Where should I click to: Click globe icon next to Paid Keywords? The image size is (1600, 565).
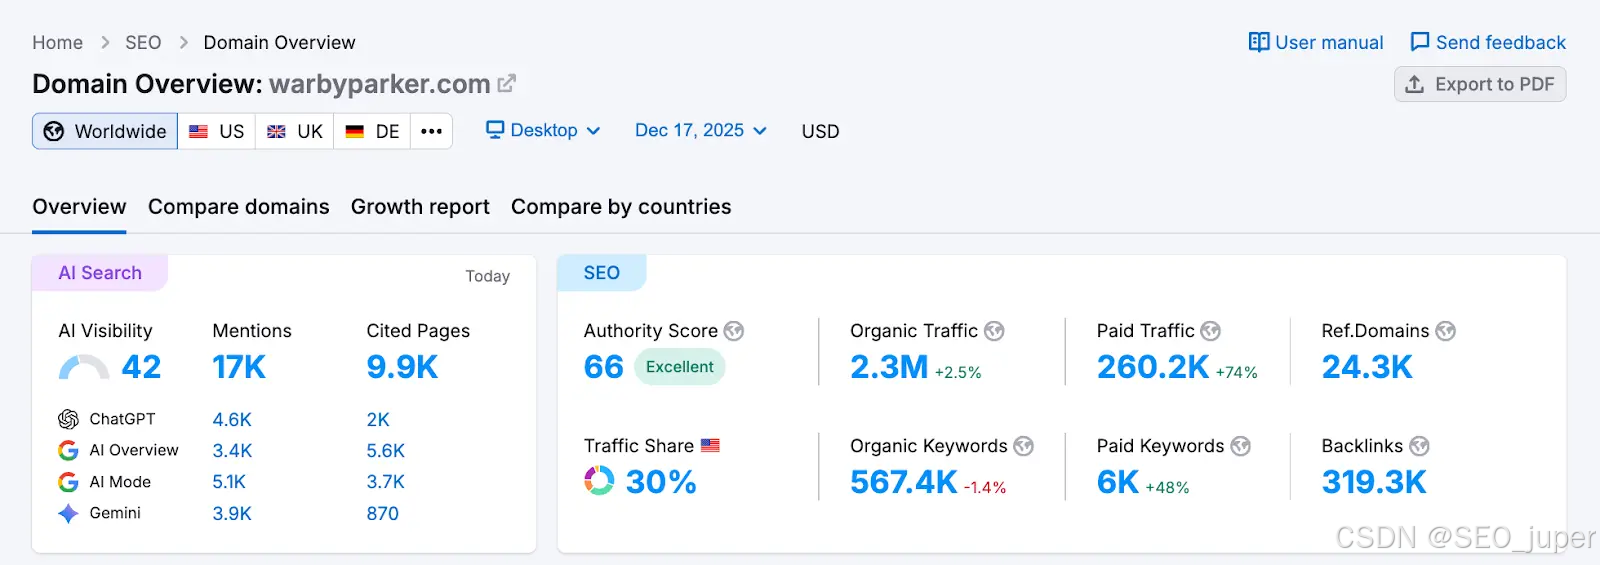tap(1241, 446)
